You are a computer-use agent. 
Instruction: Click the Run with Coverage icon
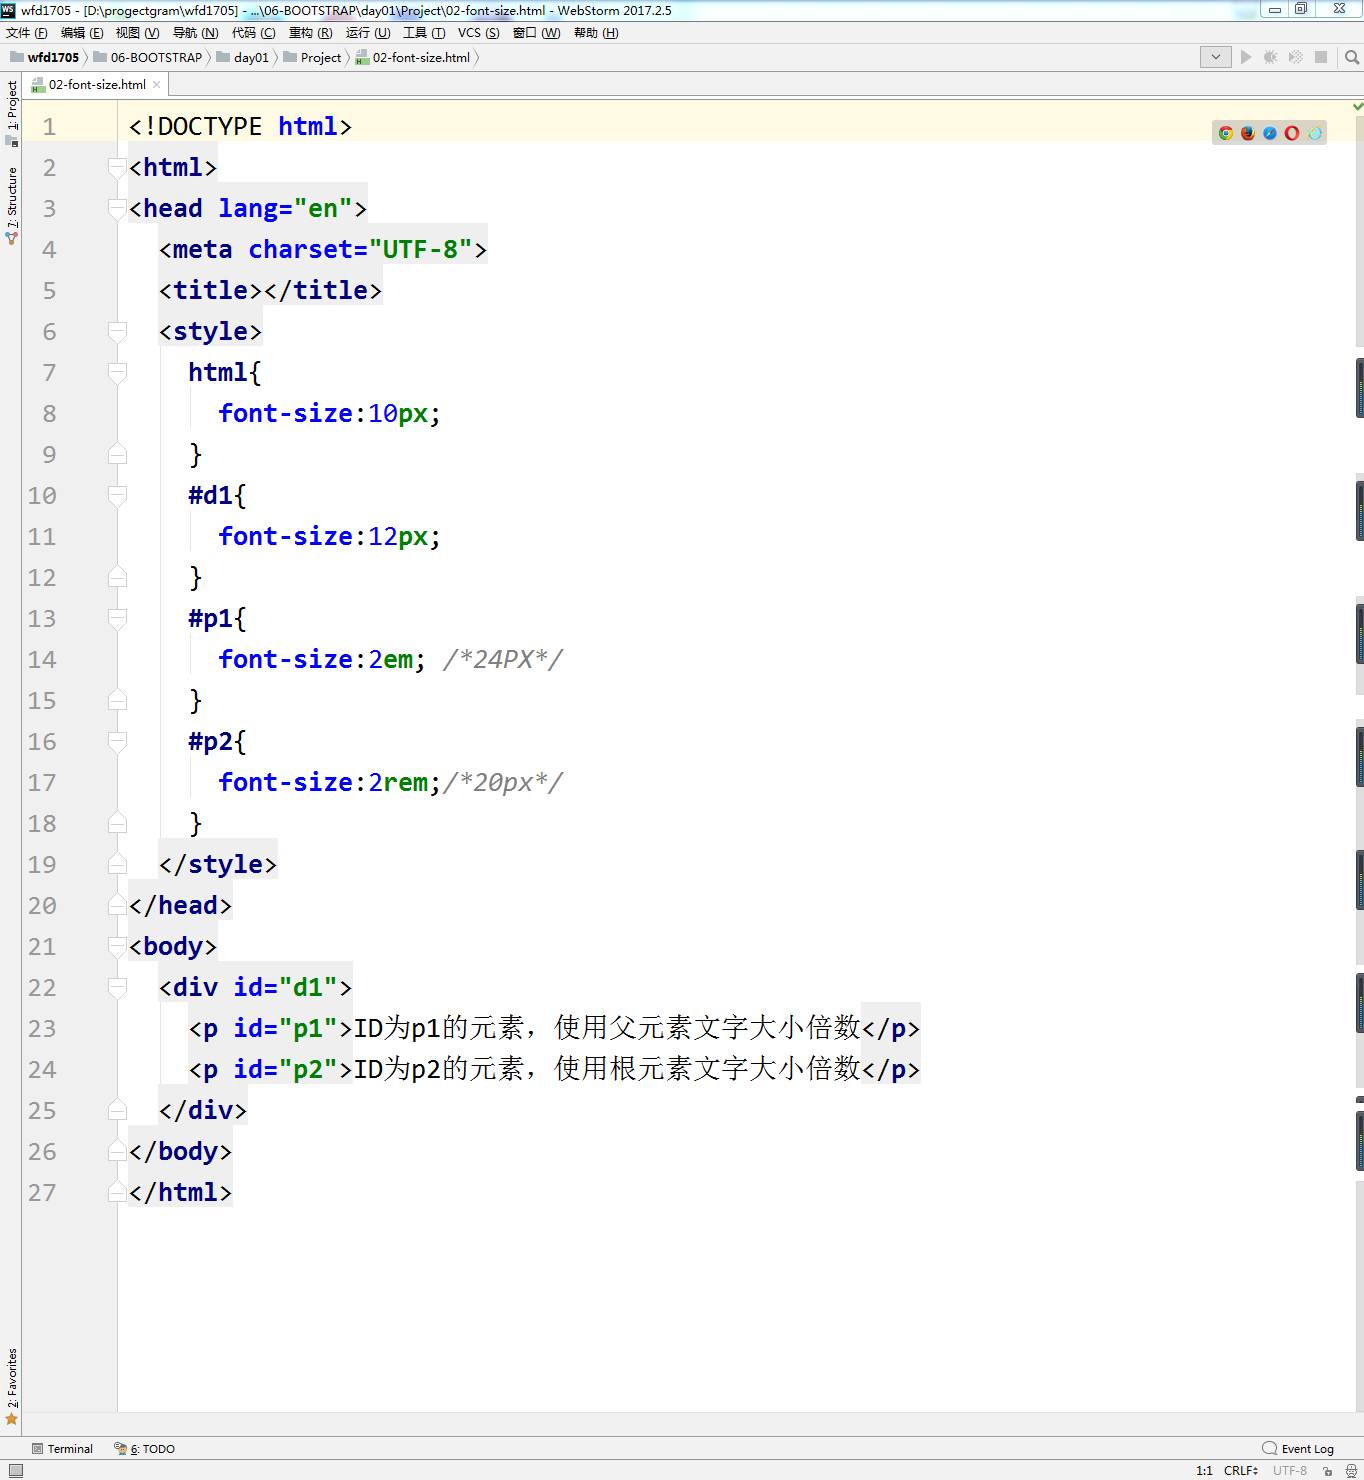tap(1296, 57)
